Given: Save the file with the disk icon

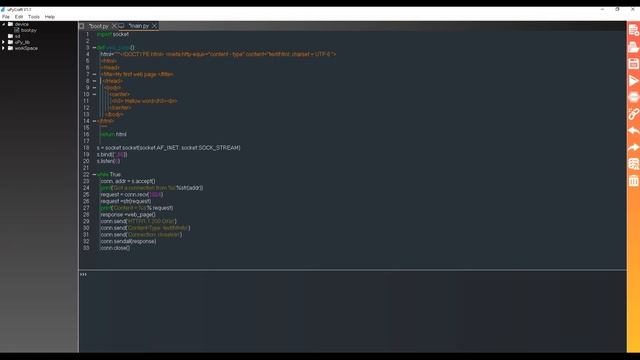Looking at the screenshot, I should 633,64.
